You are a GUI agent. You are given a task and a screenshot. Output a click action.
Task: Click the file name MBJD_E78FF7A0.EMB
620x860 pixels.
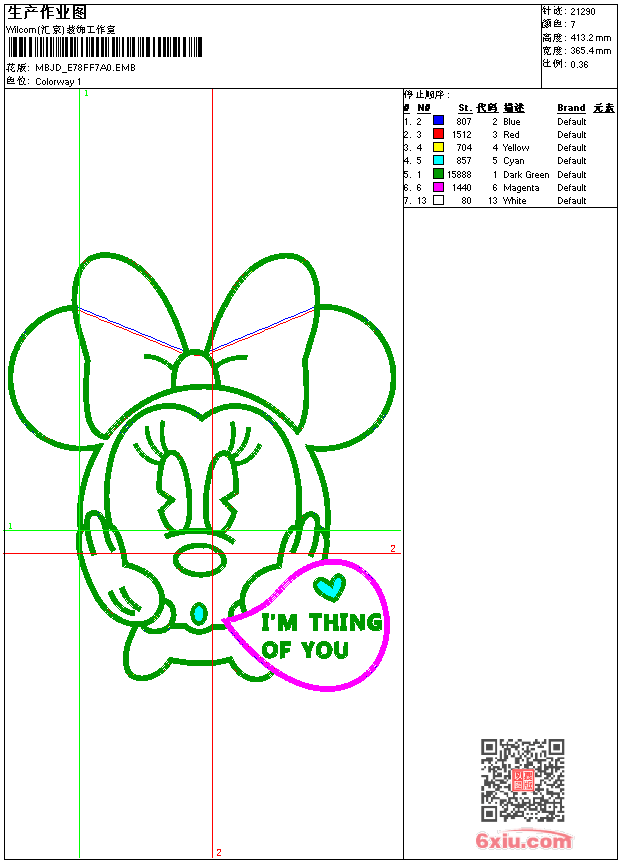pos(85,67)
